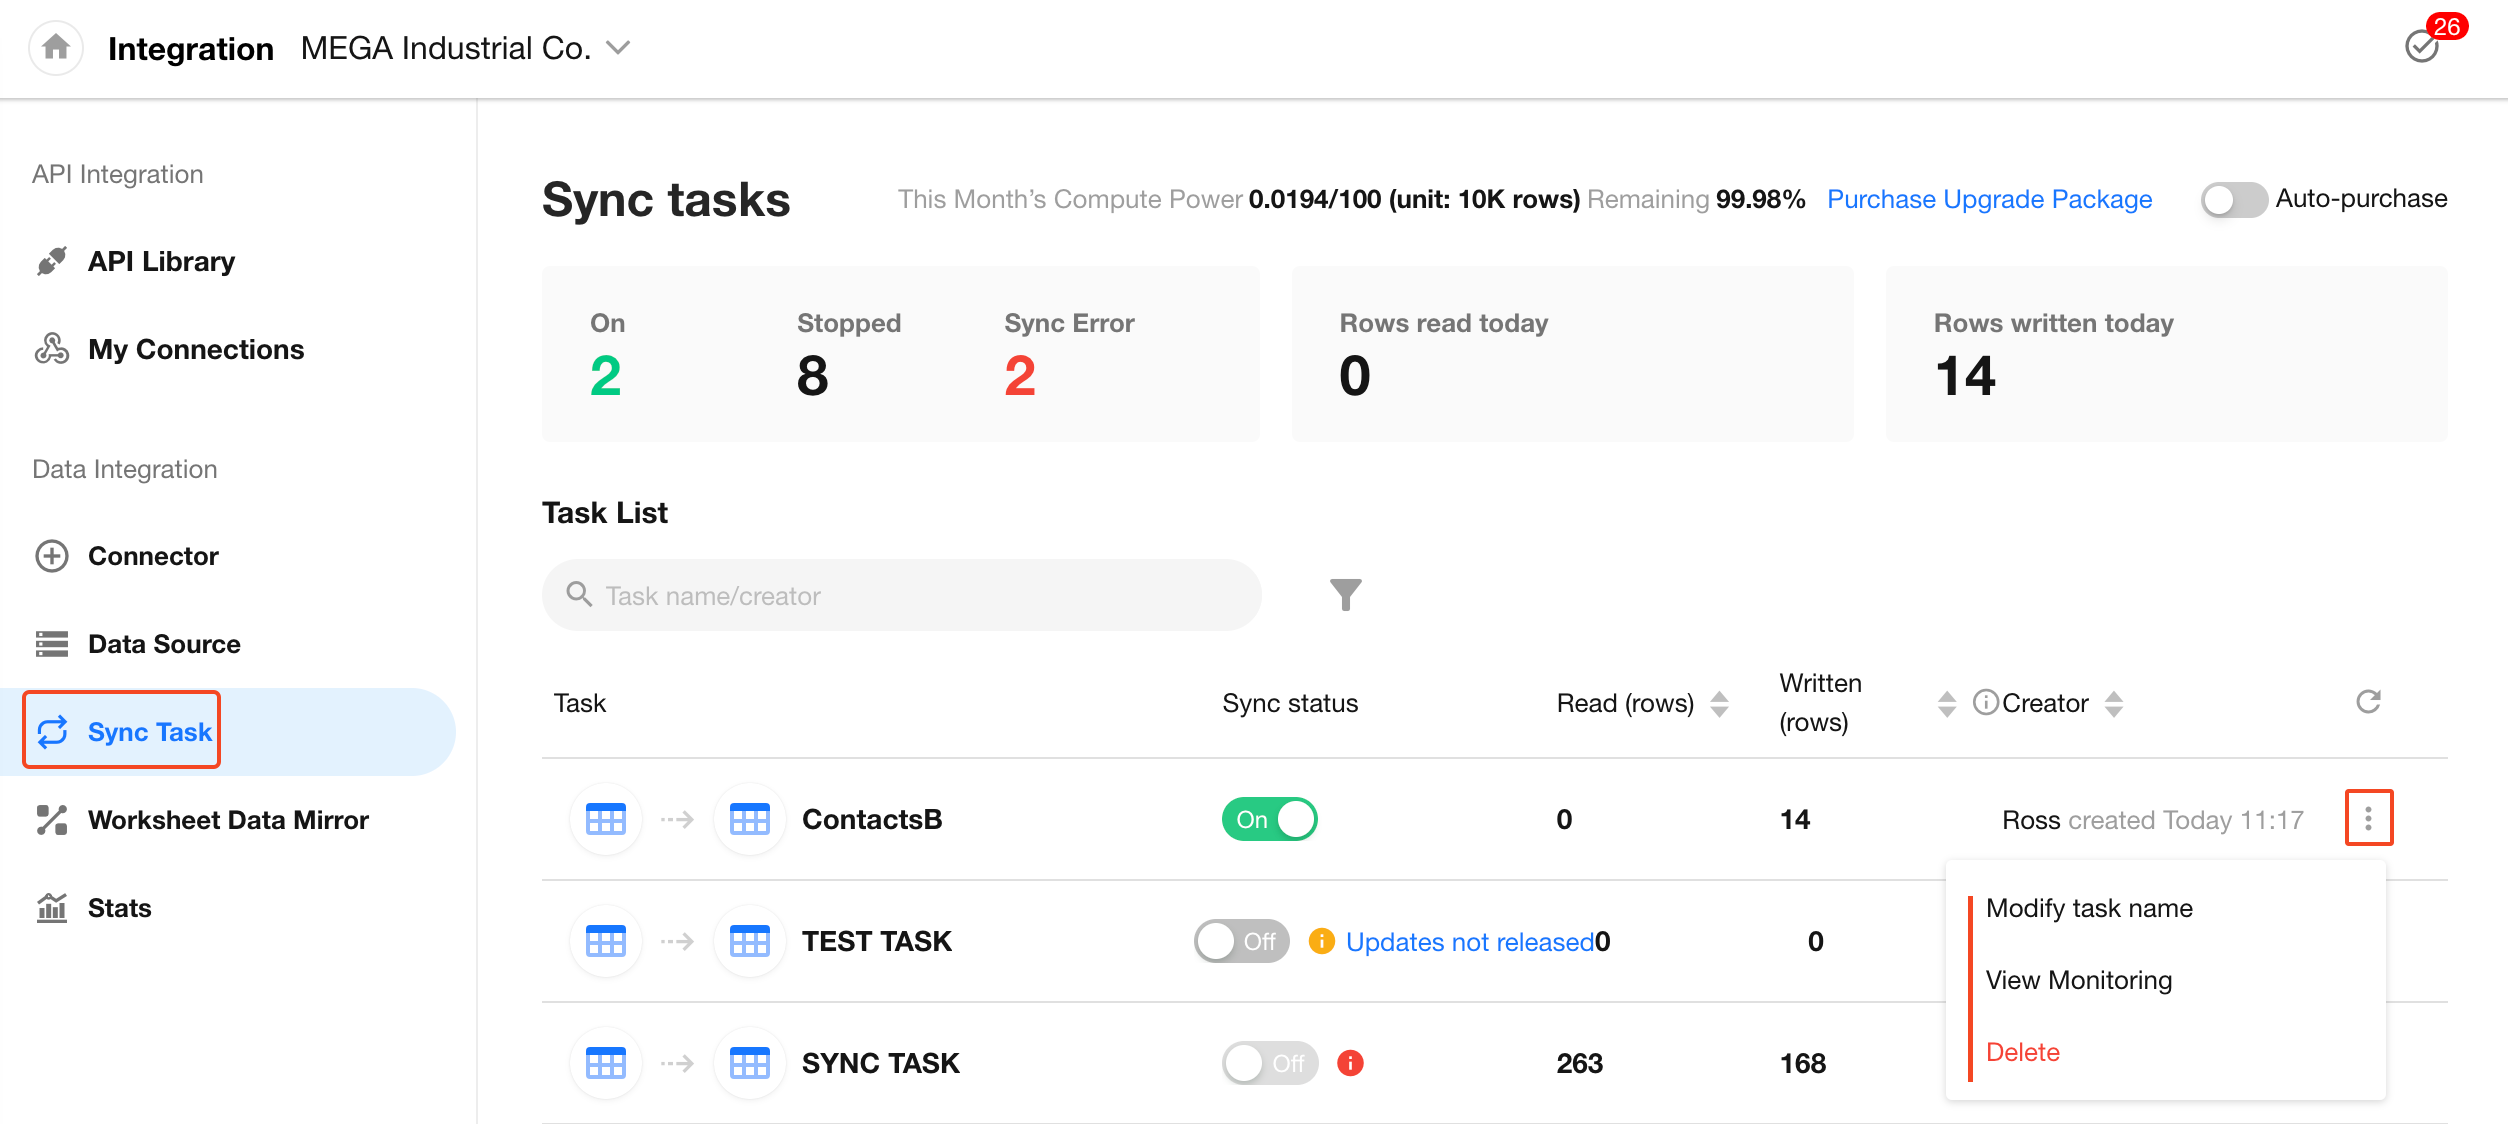
Task: Sort the list by Read (rows) column
Action: [x=1719, y=704]
